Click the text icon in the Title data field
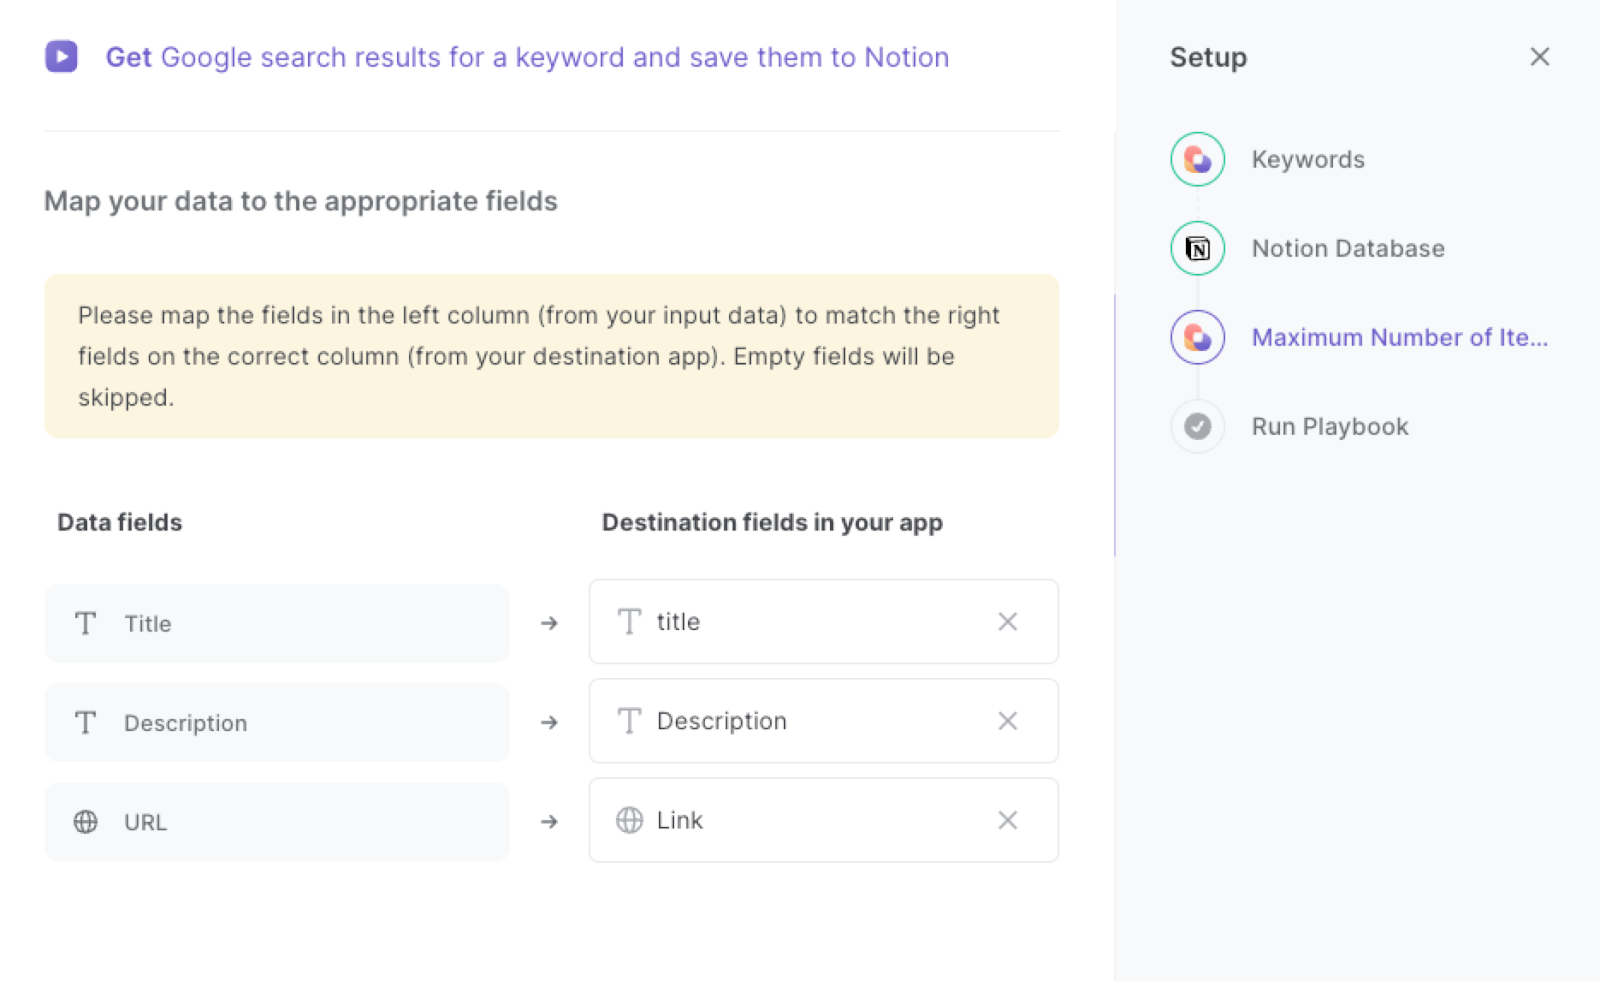Screen dimensions: 1600x981 click(86, 623)
